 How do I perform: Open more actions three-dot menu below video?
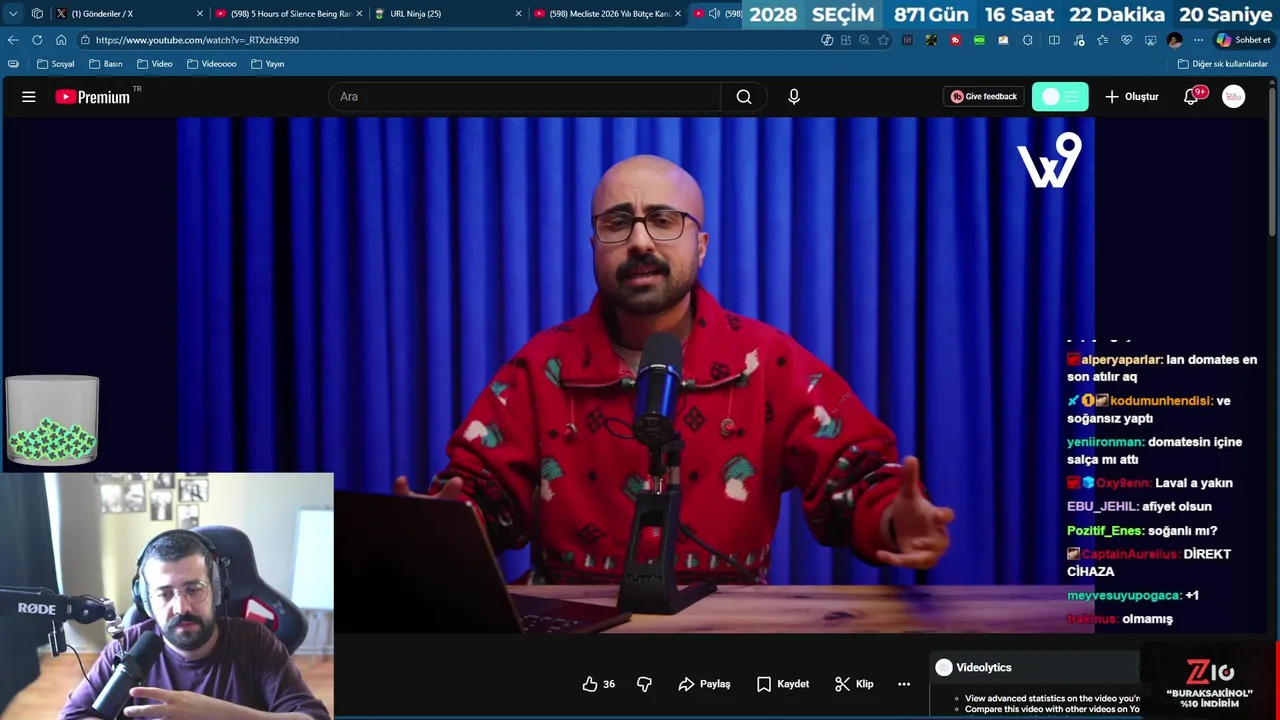(904, 684)
